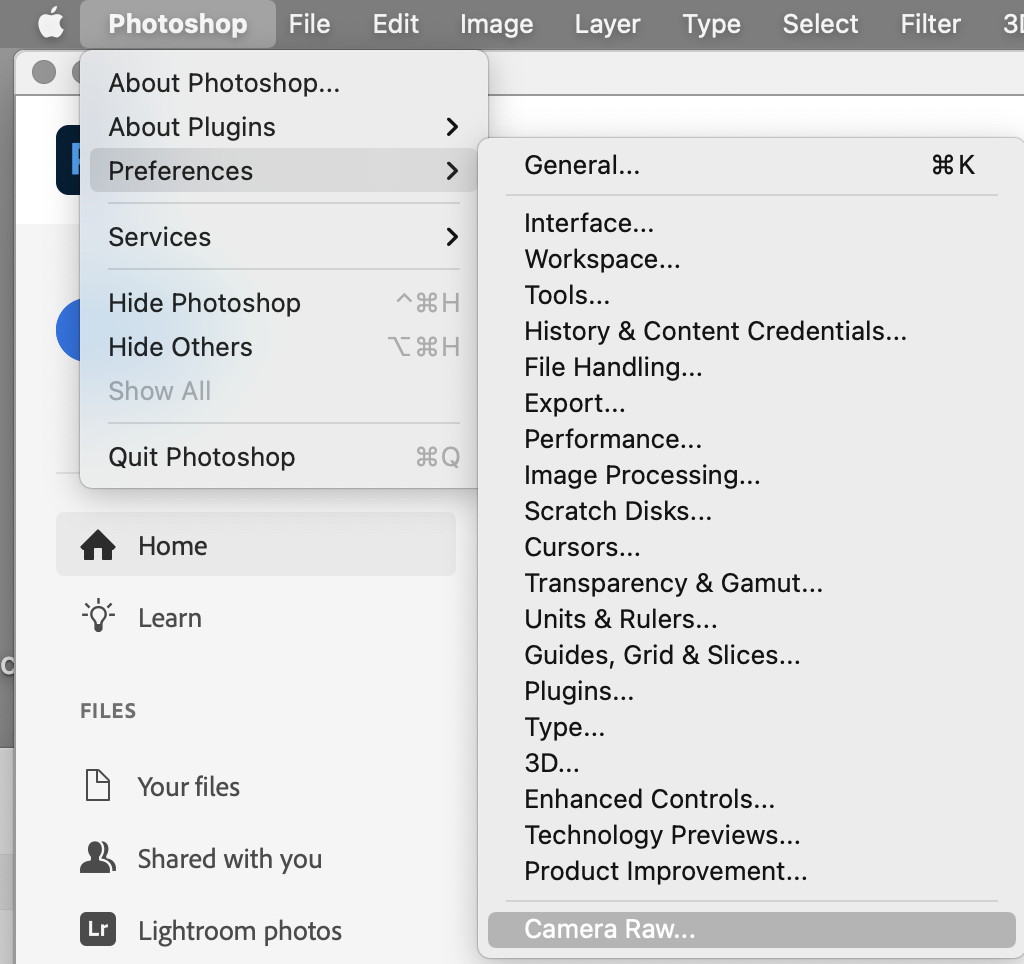The width and height of the screenshot is (1024, 964).
Task: View Your files
Action: (188, 787)
